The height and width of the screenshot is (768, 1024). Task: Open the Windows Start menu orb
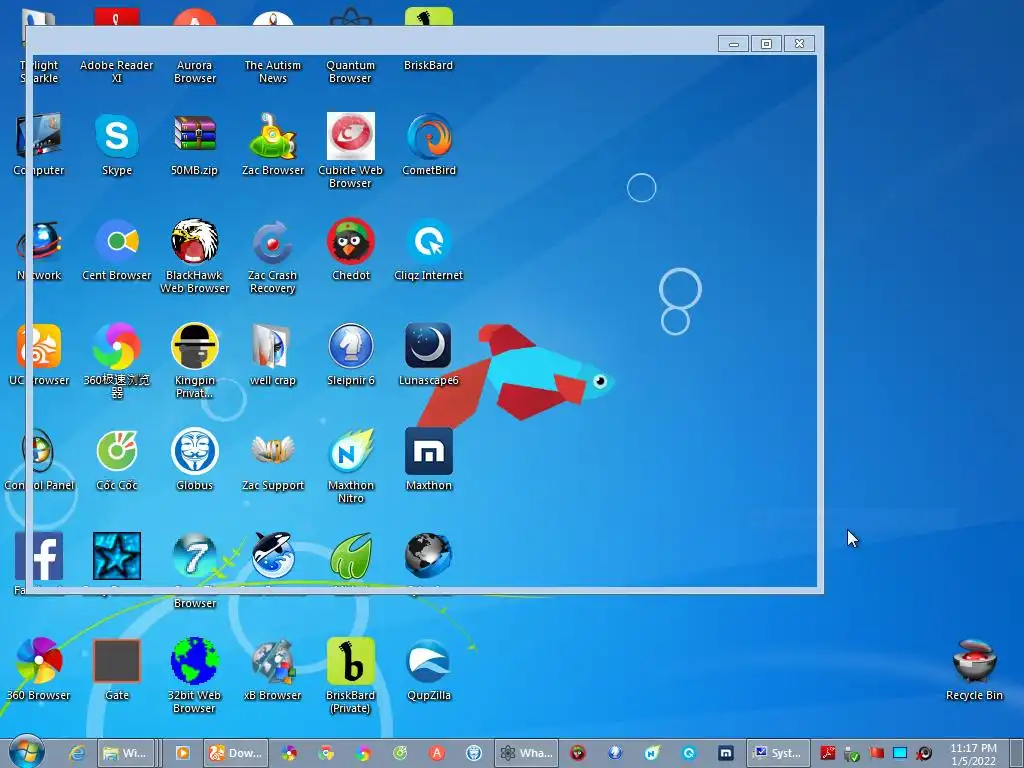click(x=27, y=752)
